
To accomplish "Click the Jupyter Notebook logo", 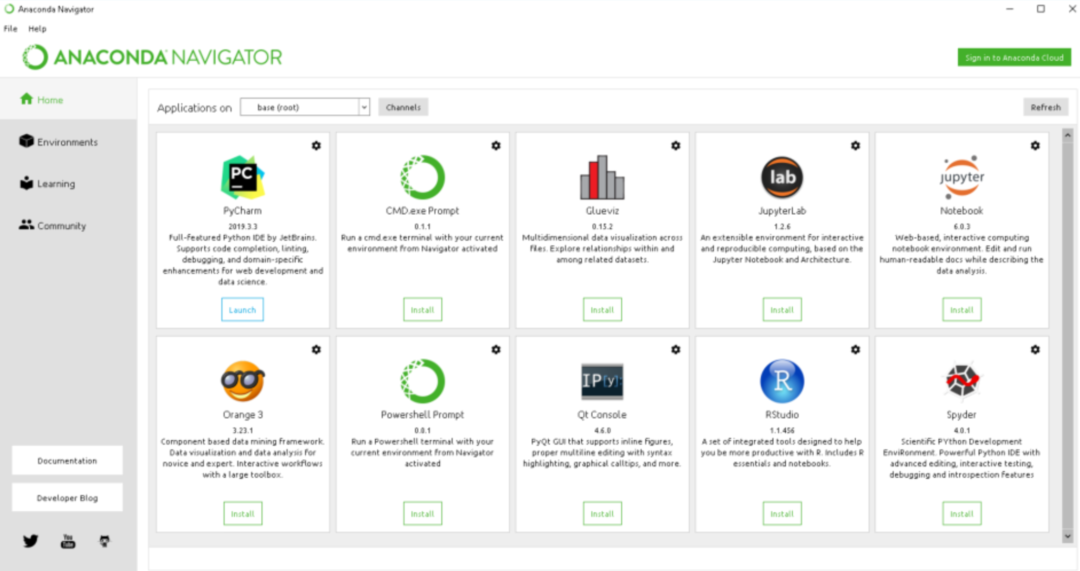I will click(x=962, y=177).
